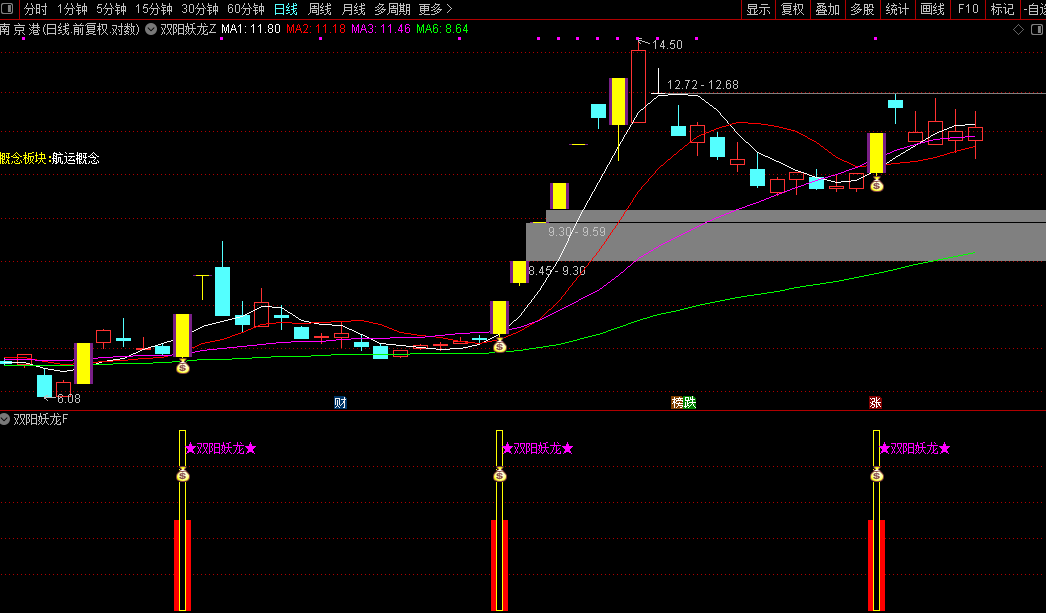Click the diamond icon below the toolbar
The image size is (1046, 613).
point(1018,29)
